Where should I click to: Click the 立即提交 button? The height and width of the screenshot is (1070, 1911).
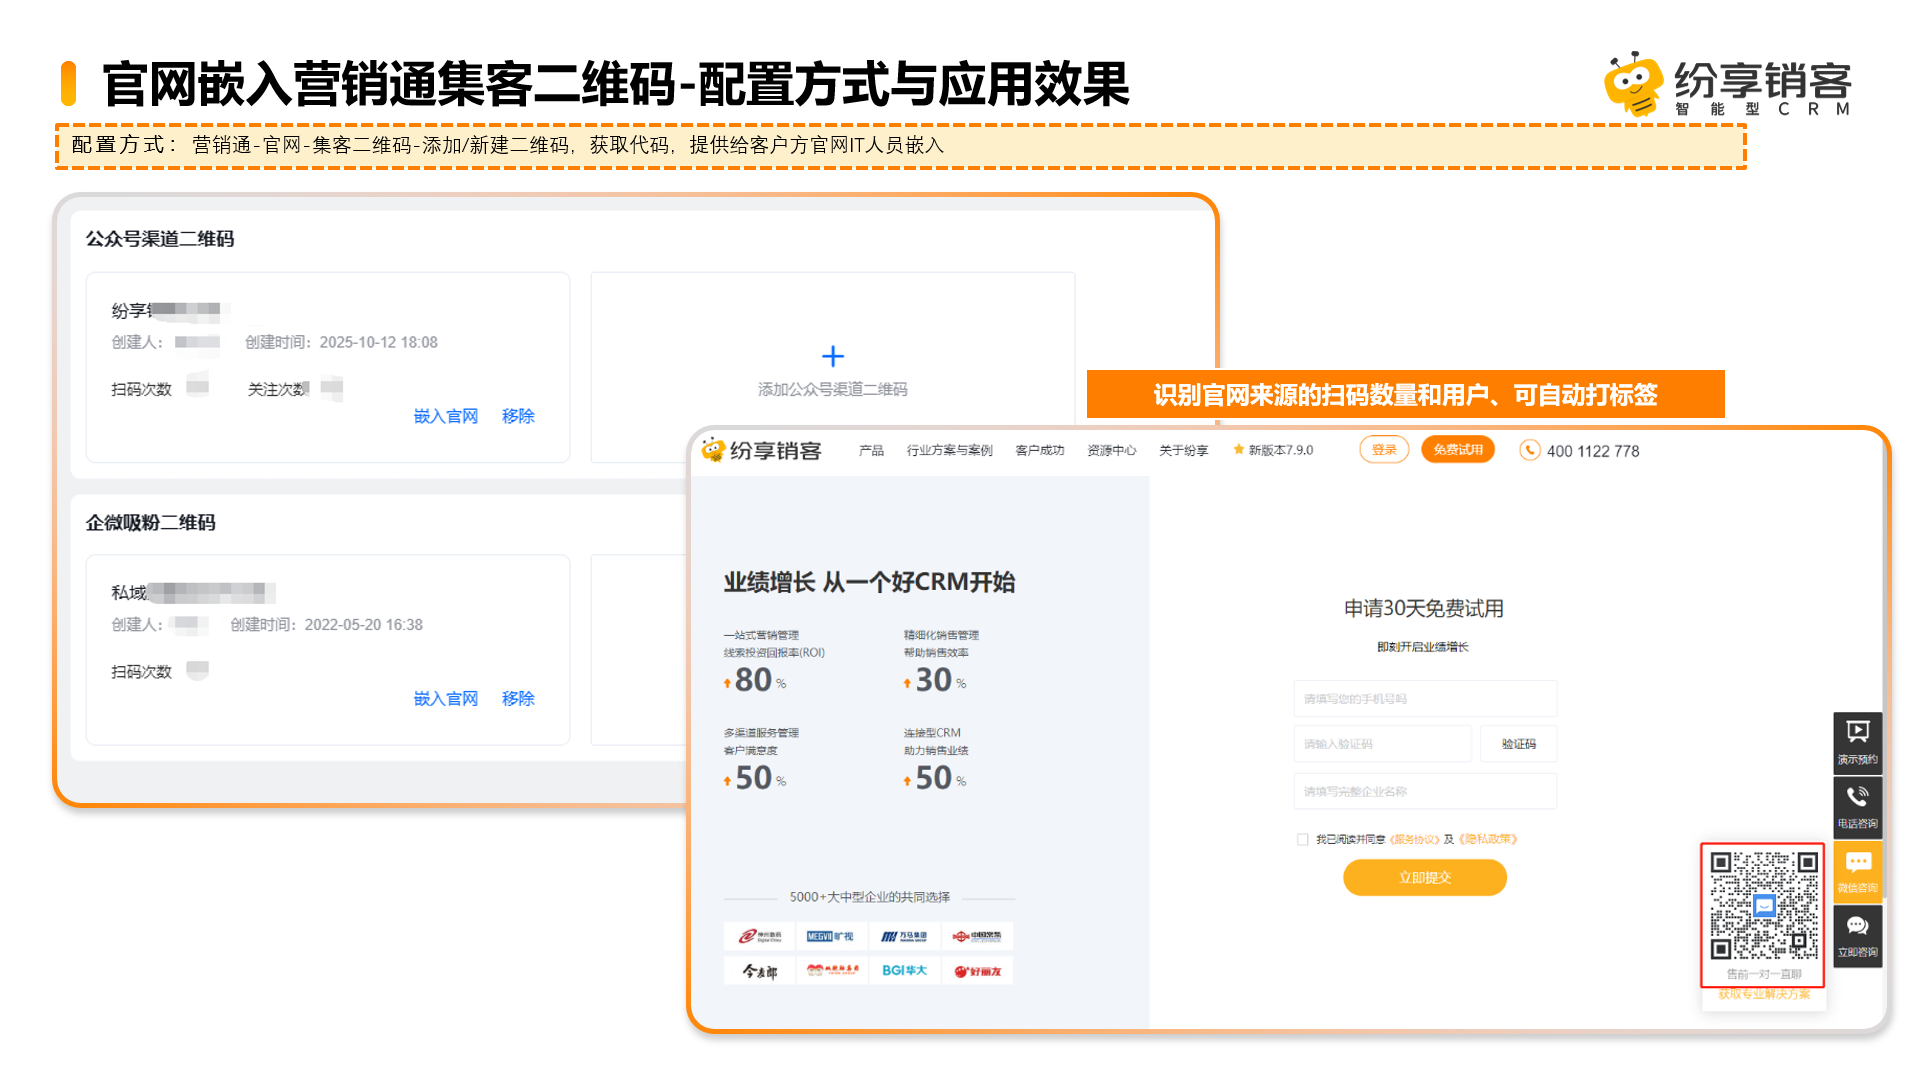(1424, 877)
